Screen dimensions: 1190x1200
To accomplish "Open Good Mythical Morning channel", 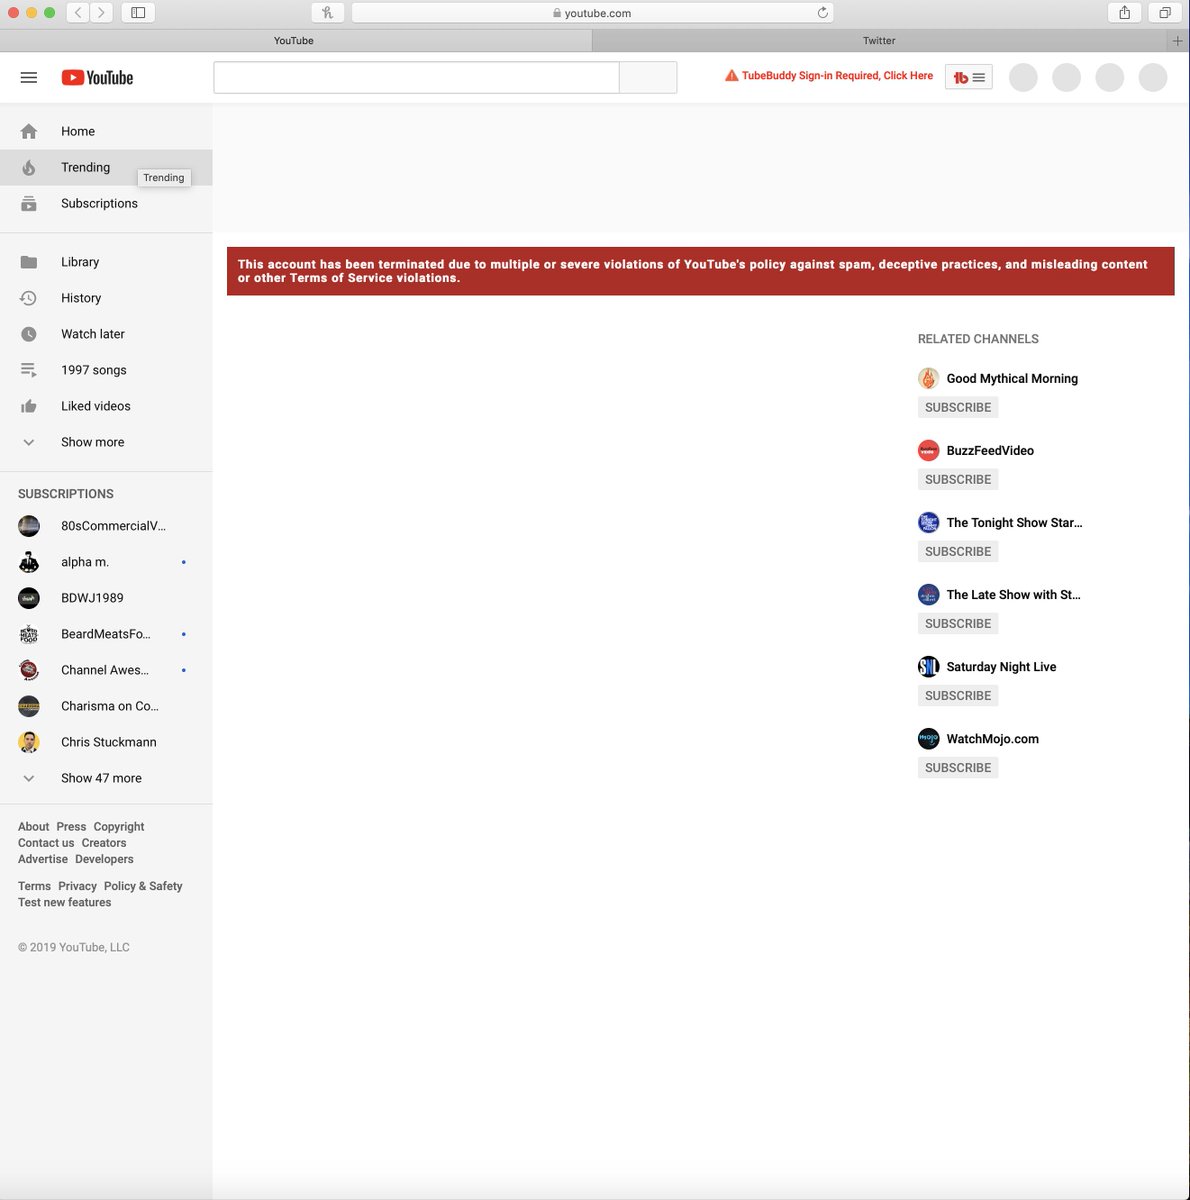I will 1012,378.
